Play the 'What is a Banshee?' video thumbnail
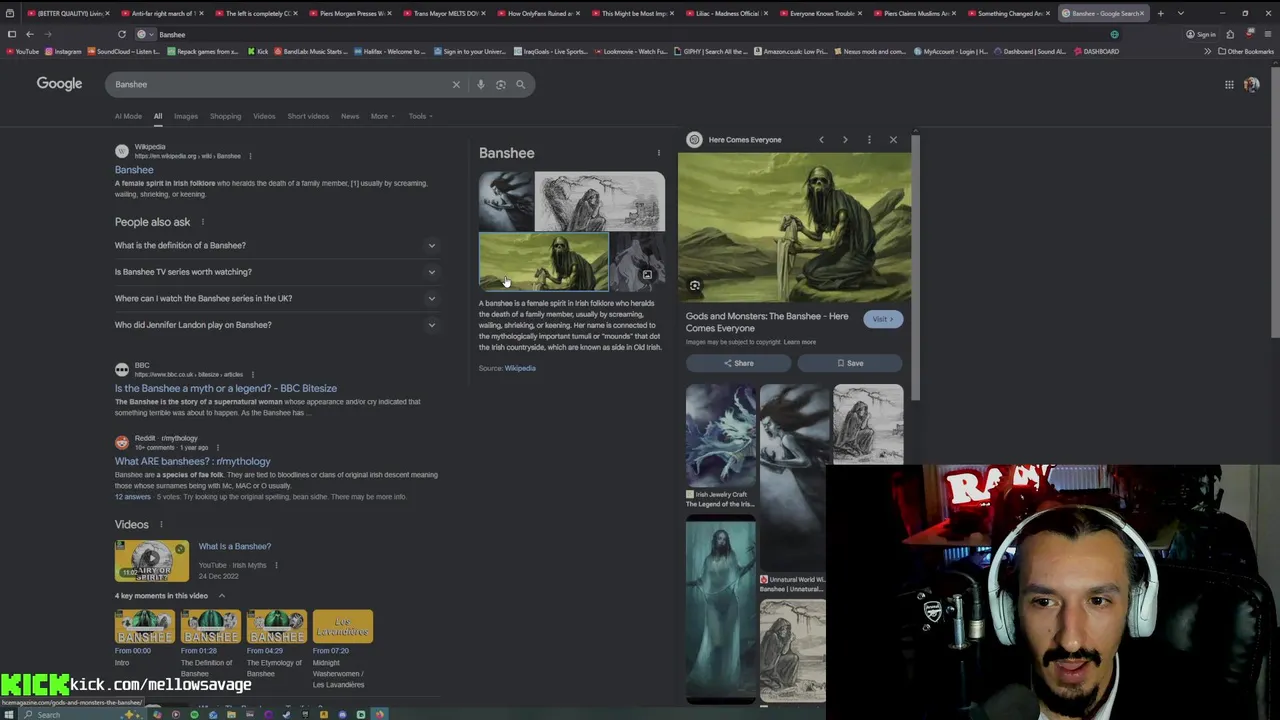This screenshot has width=1280, height=720. (151, 561)
